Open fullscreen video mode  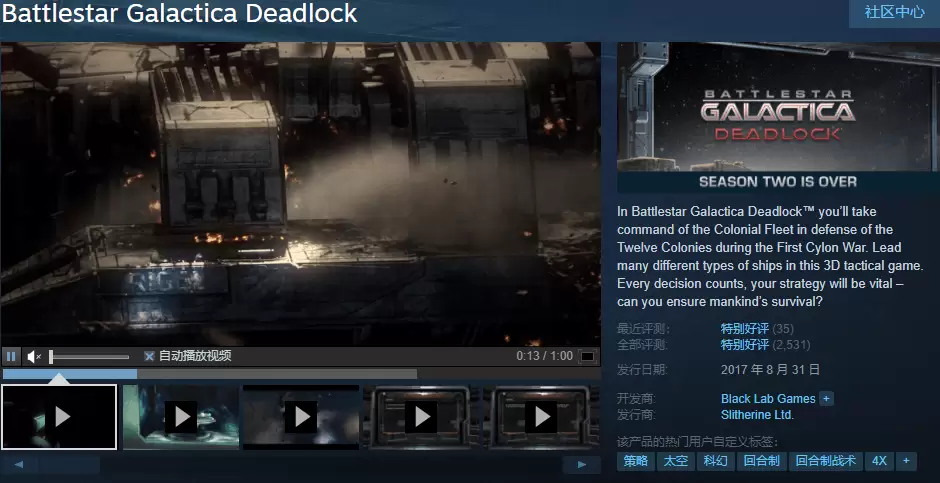click(x=588, y=357)
